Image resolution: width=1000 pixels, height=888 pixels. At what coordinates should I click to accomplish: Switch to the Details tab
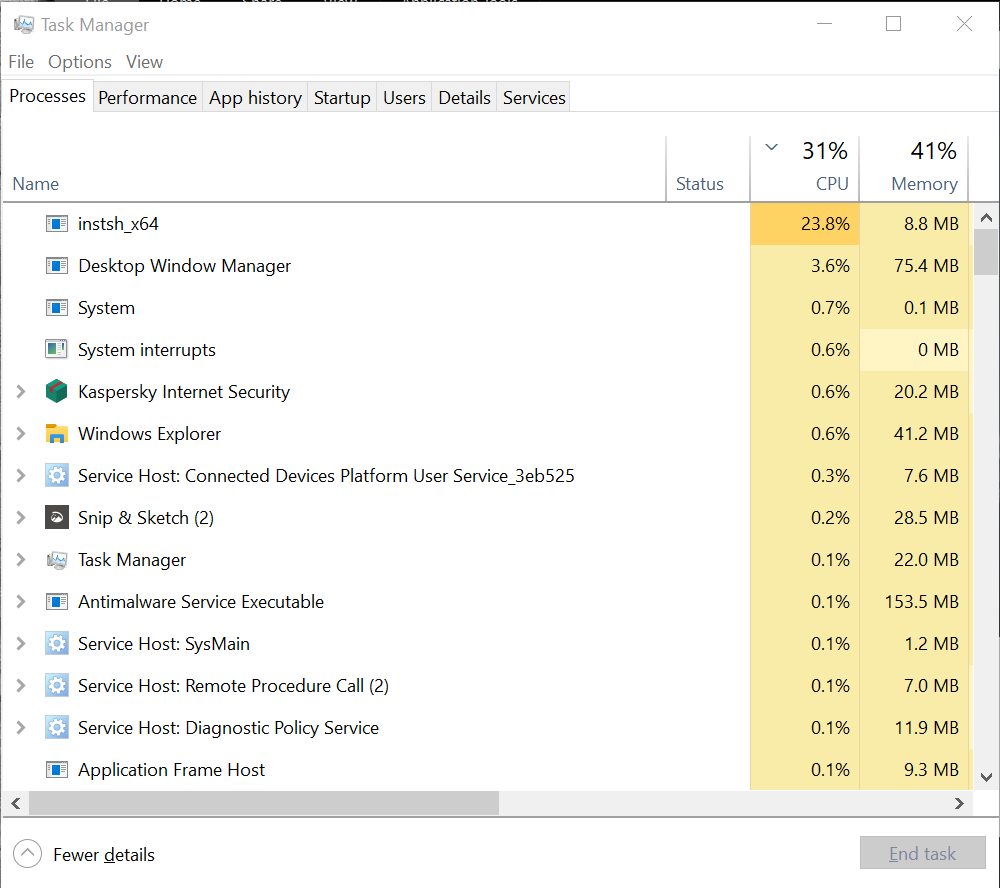click(464, 98)
